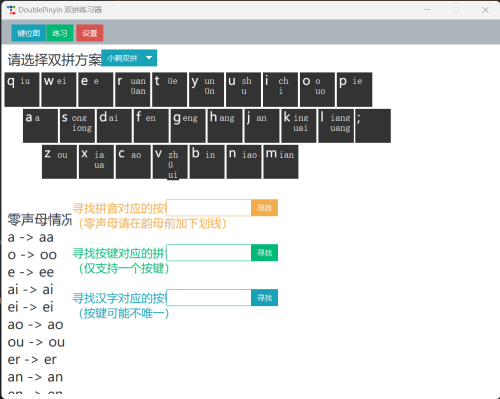This screenshot has height=399, width=500.
Task: Click the j key tile (an)
Action: [x=262, y=126]
